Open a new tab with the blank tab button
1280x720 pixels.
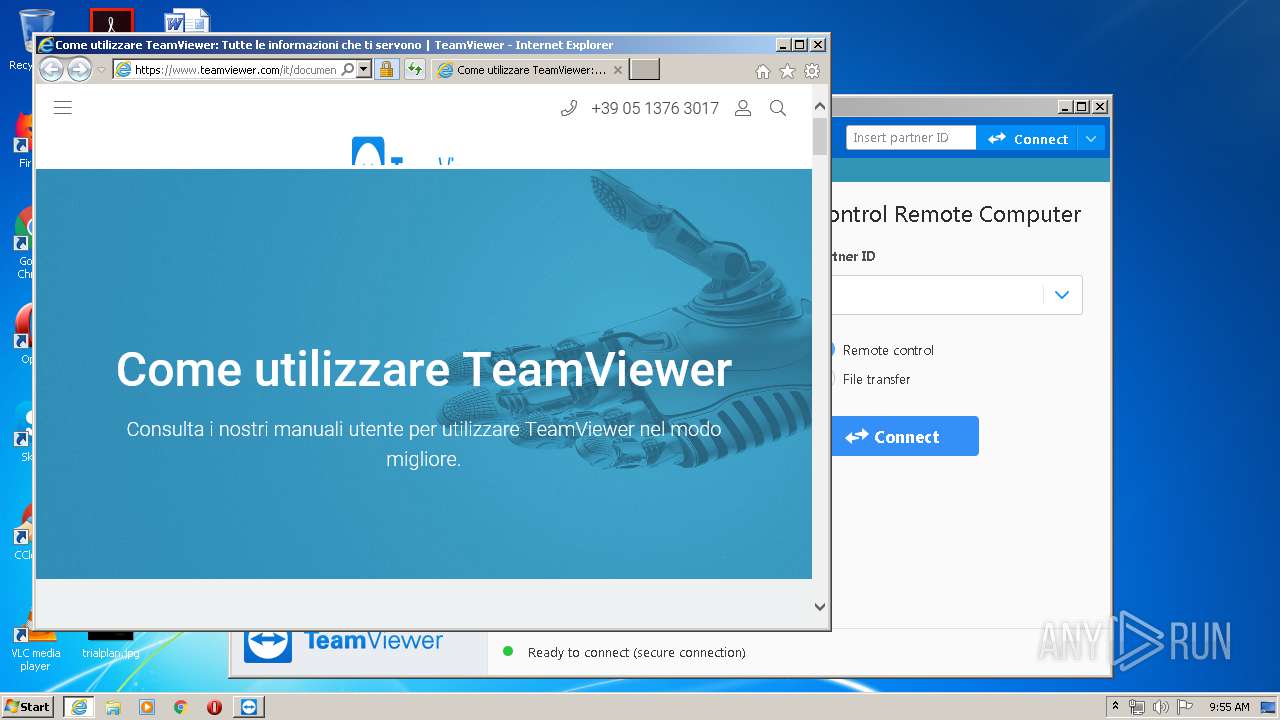(x=644, y=69)
